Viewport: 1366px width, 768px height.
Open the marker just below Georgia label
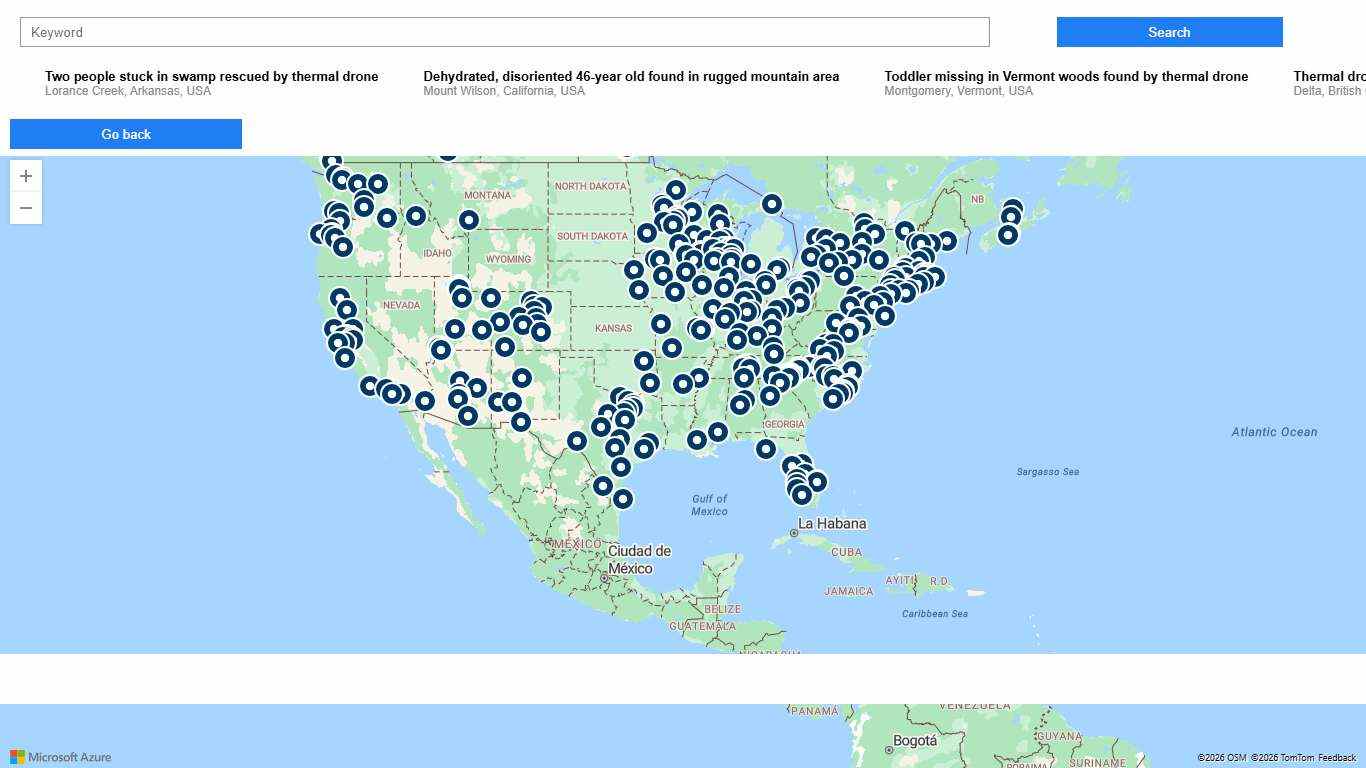[766, 449]
